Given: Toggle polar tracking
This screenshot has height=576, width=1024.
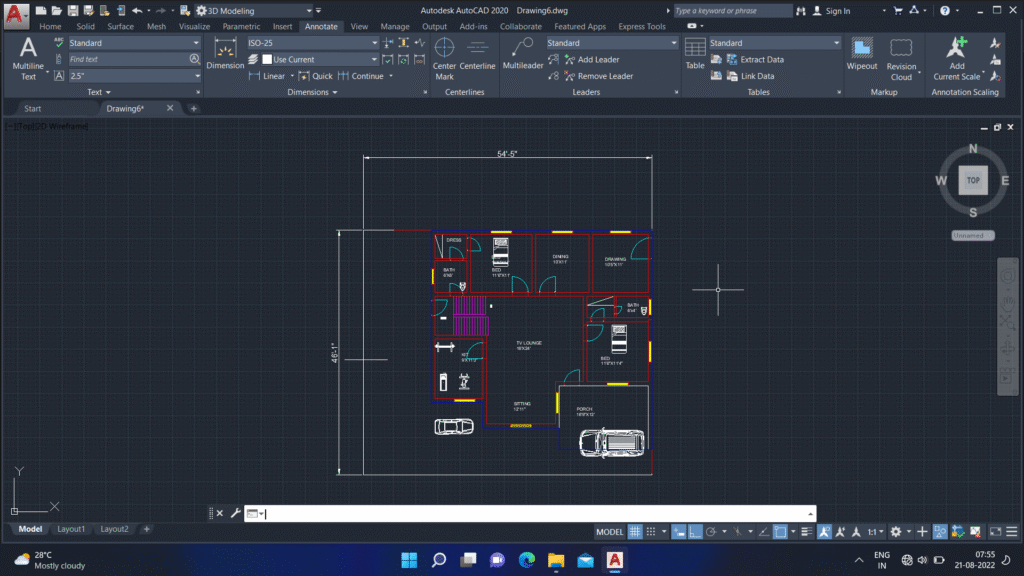Looking at the screenshot, I should [x=711, y=532].
